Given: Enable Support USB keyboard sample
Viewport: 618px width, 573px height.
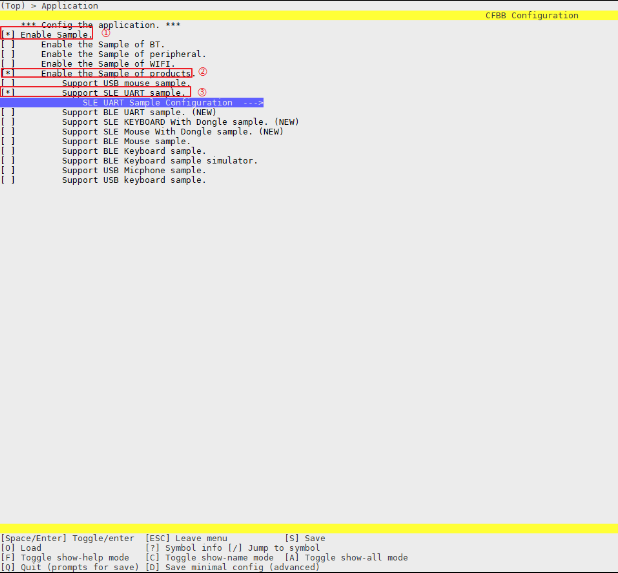Looking at the screenshot, I should pos(8,181).
